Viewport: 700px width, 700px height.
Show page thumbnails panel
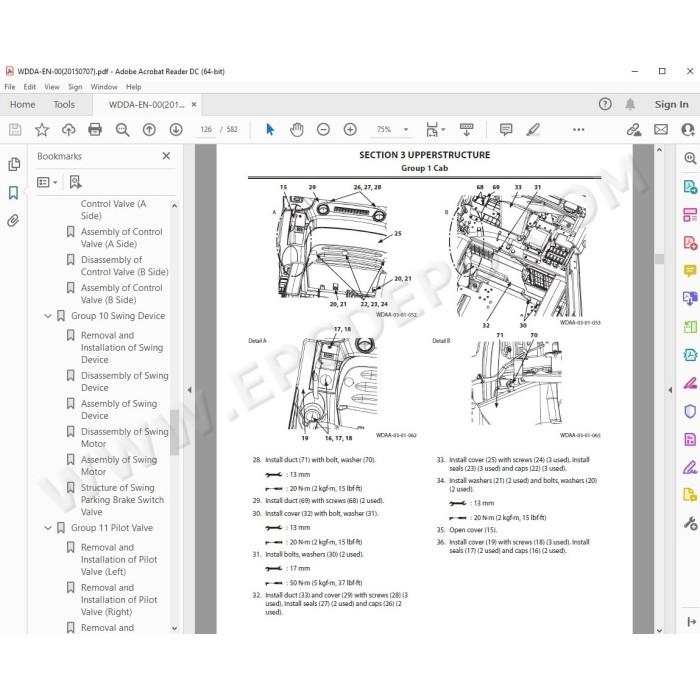pyautogui.click(x=14, y=165)
